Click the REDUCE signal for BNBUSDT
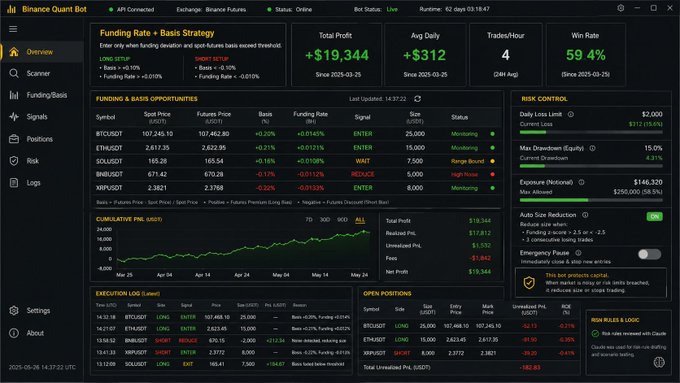680x383 pixels. 363,174
